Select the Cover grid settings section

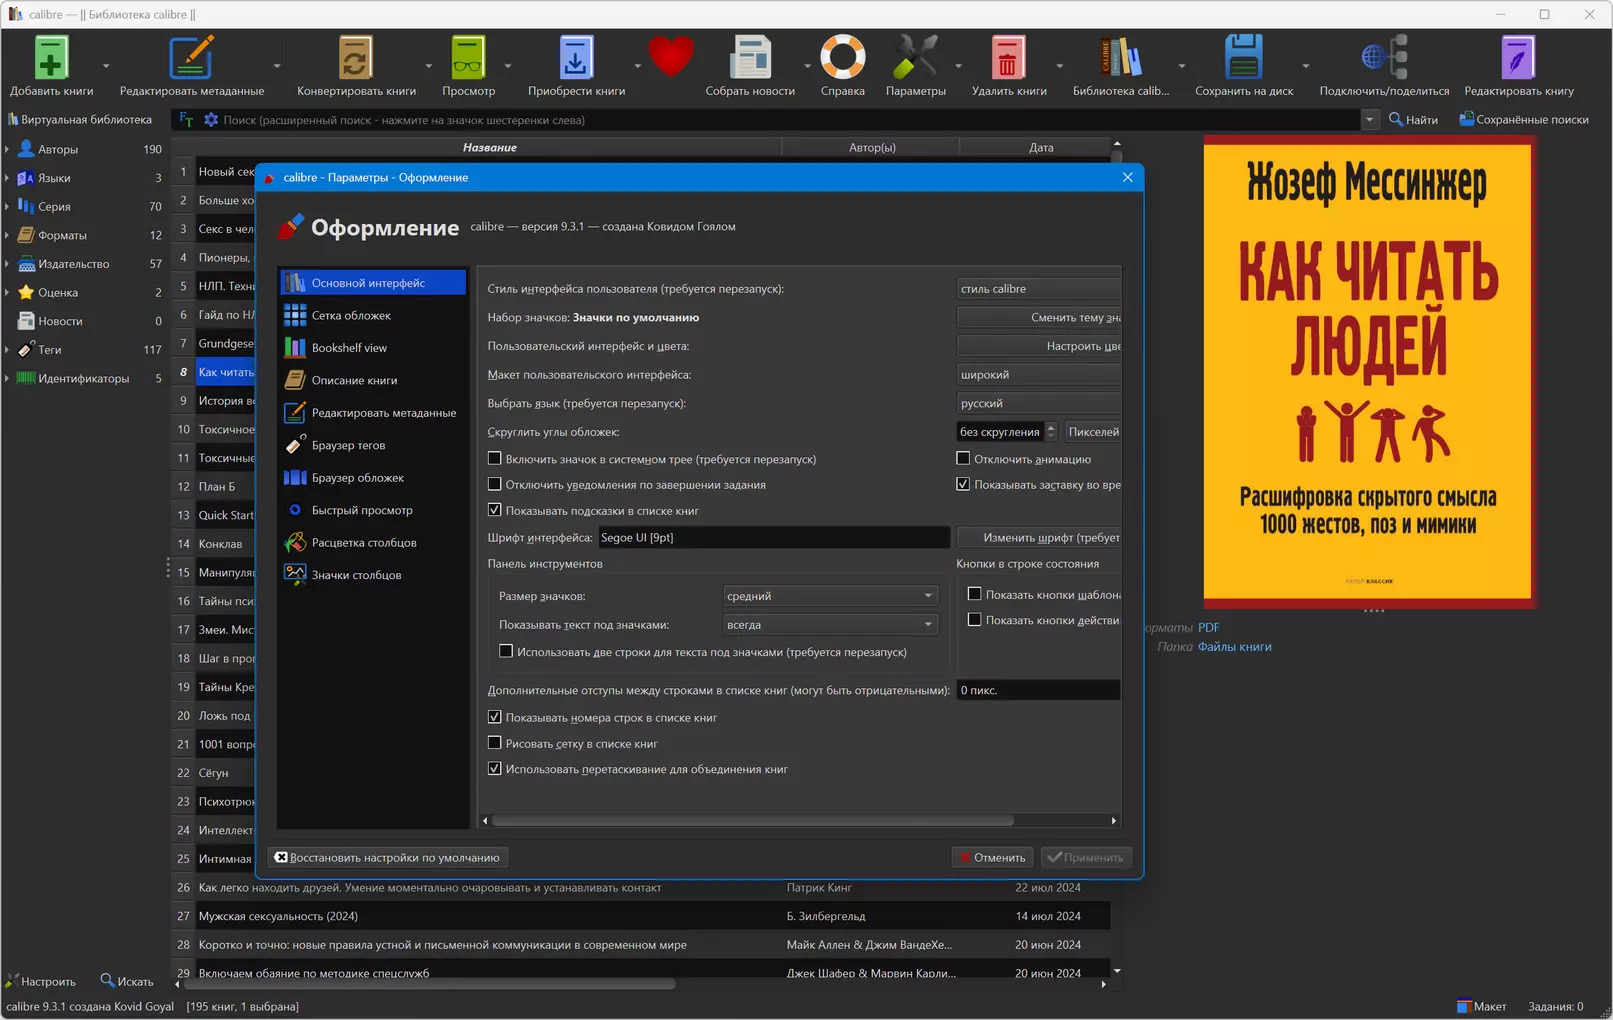pos(351,316)
